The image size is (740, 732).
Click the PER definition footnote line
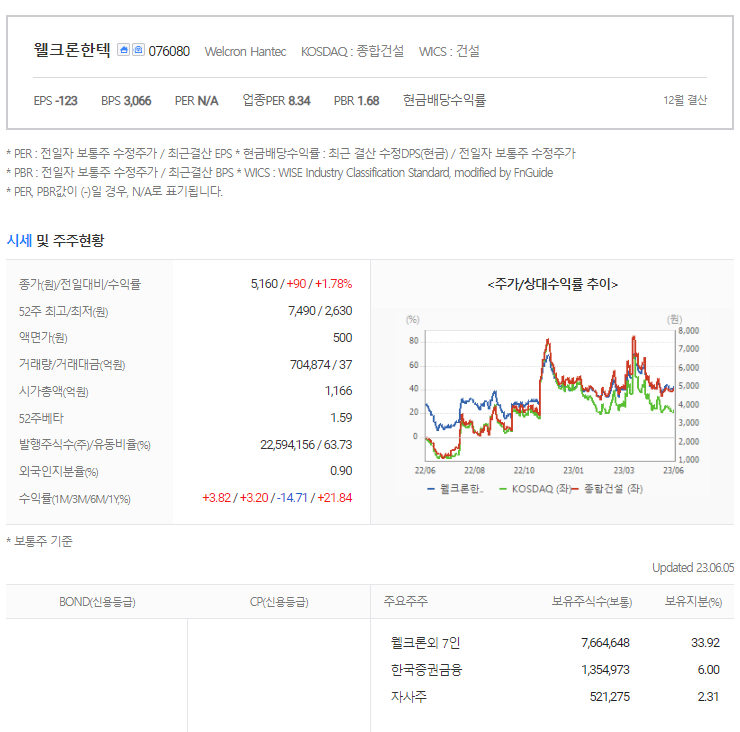pos(291,153)
